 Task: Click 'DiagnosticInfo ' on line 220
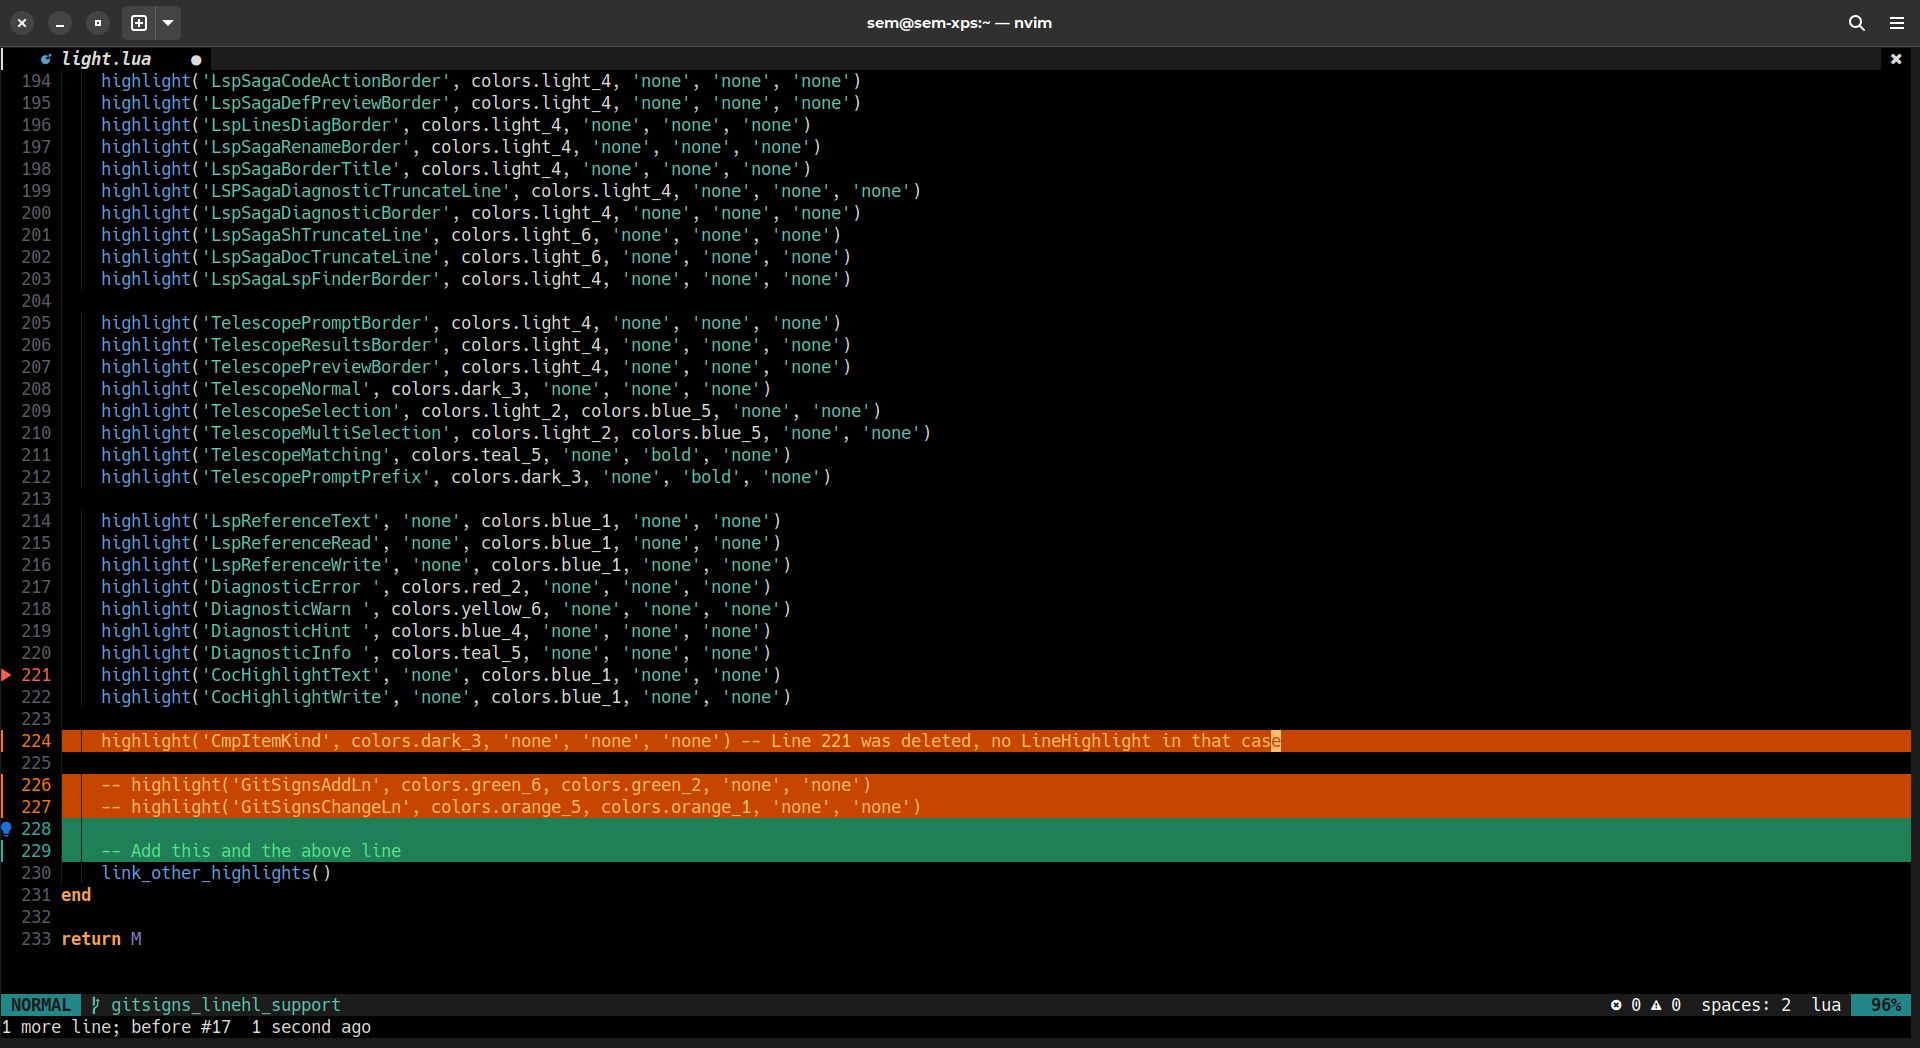pos(286,653)
